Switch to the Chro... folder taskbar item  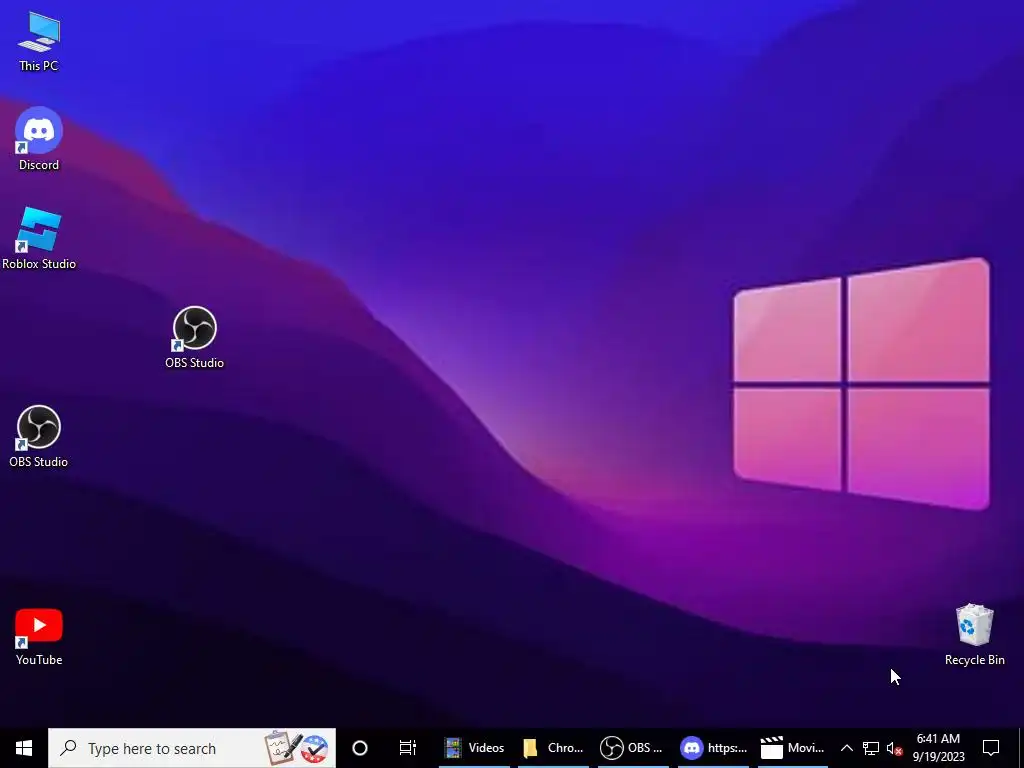554,748
